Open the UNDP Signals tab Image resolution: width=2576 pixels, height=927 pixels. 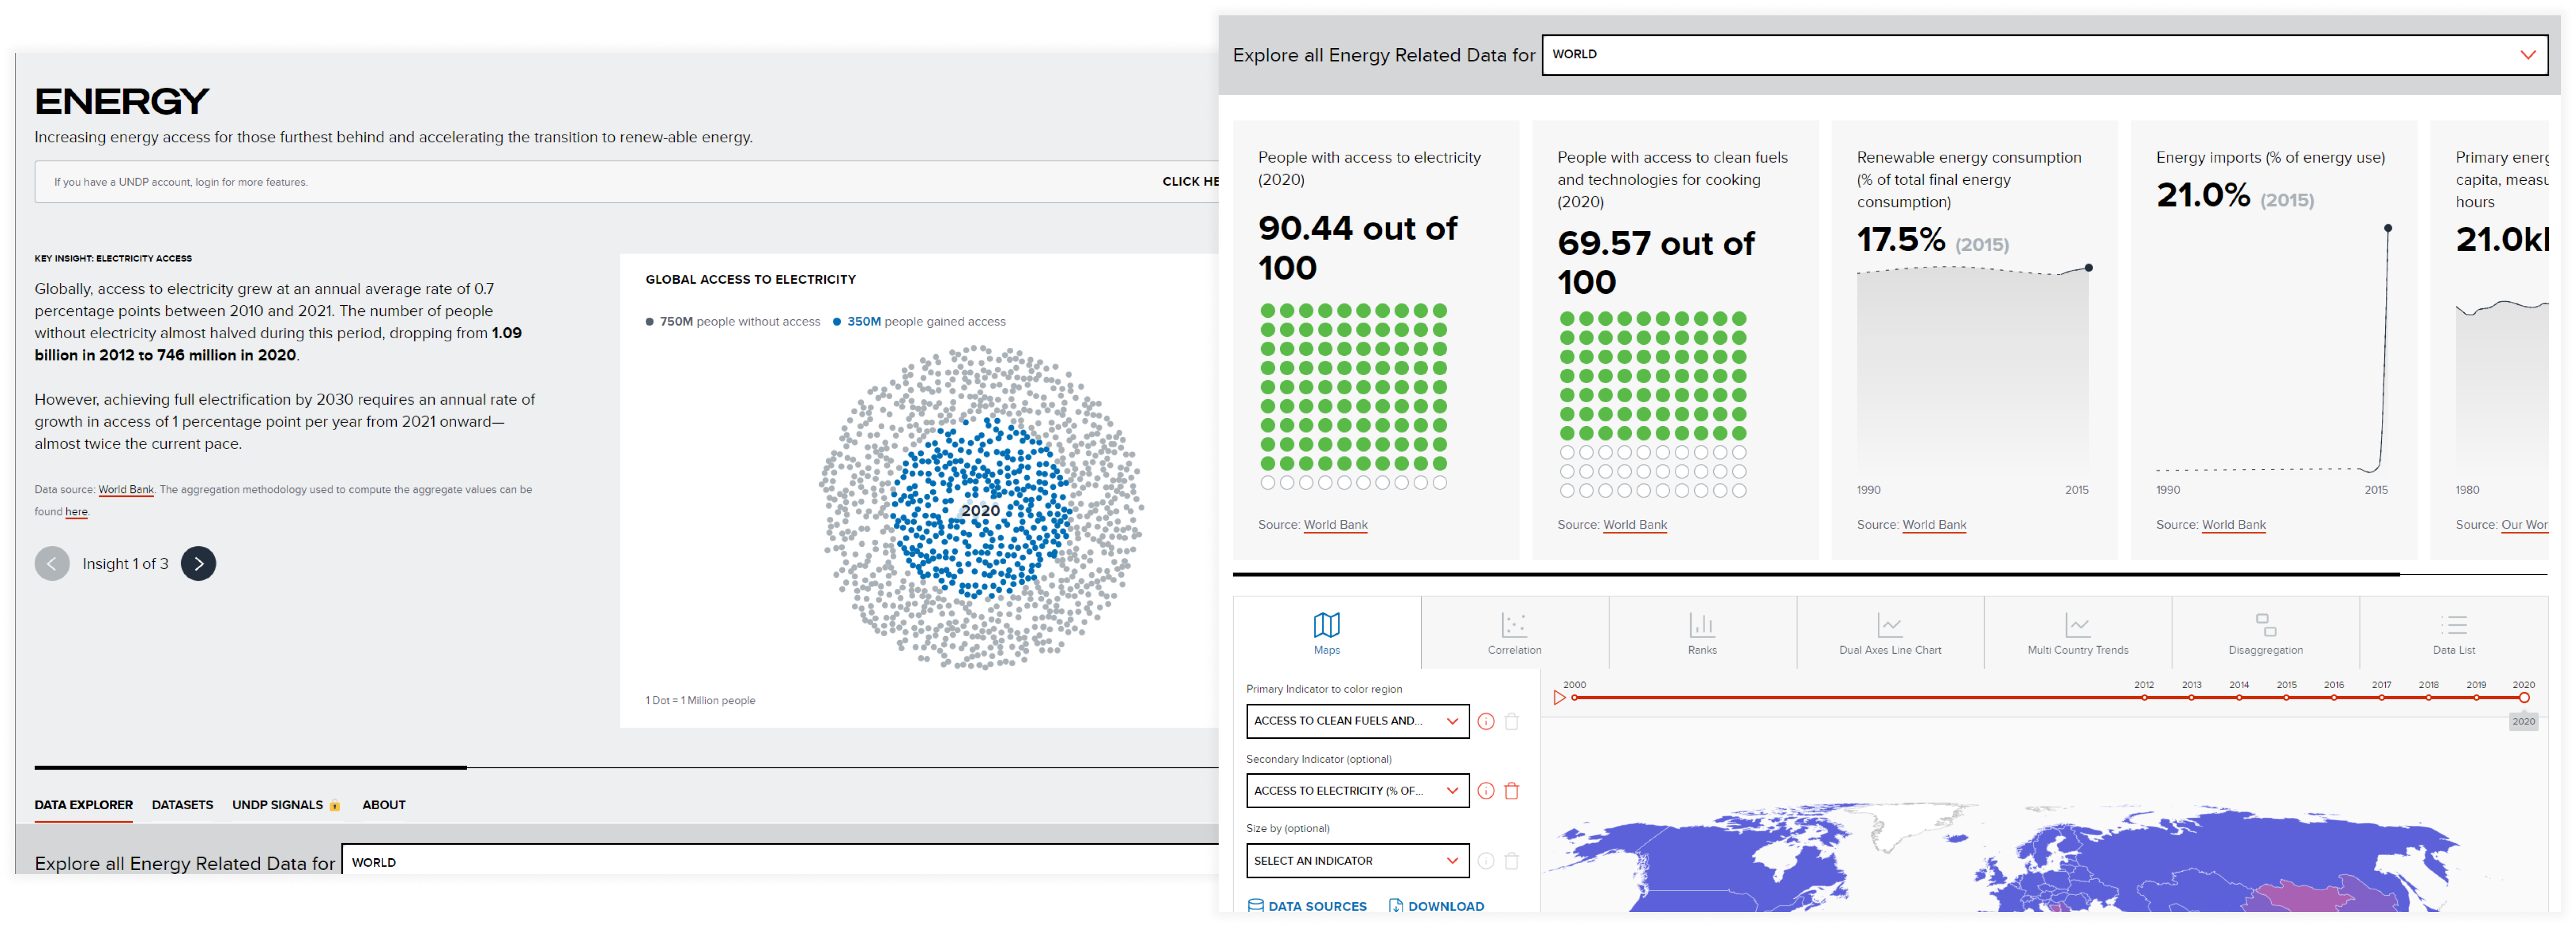277,805
